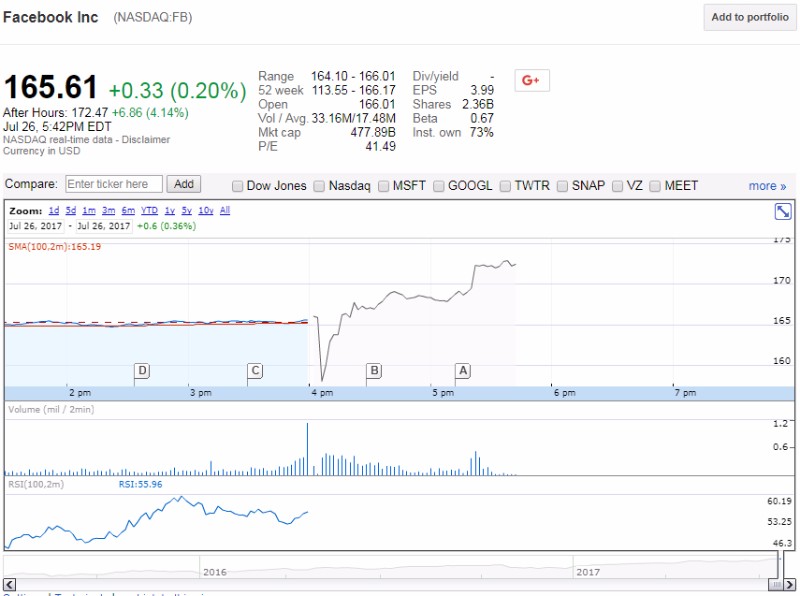Enable Dow Jones comparison checkbox

point(237,186)
